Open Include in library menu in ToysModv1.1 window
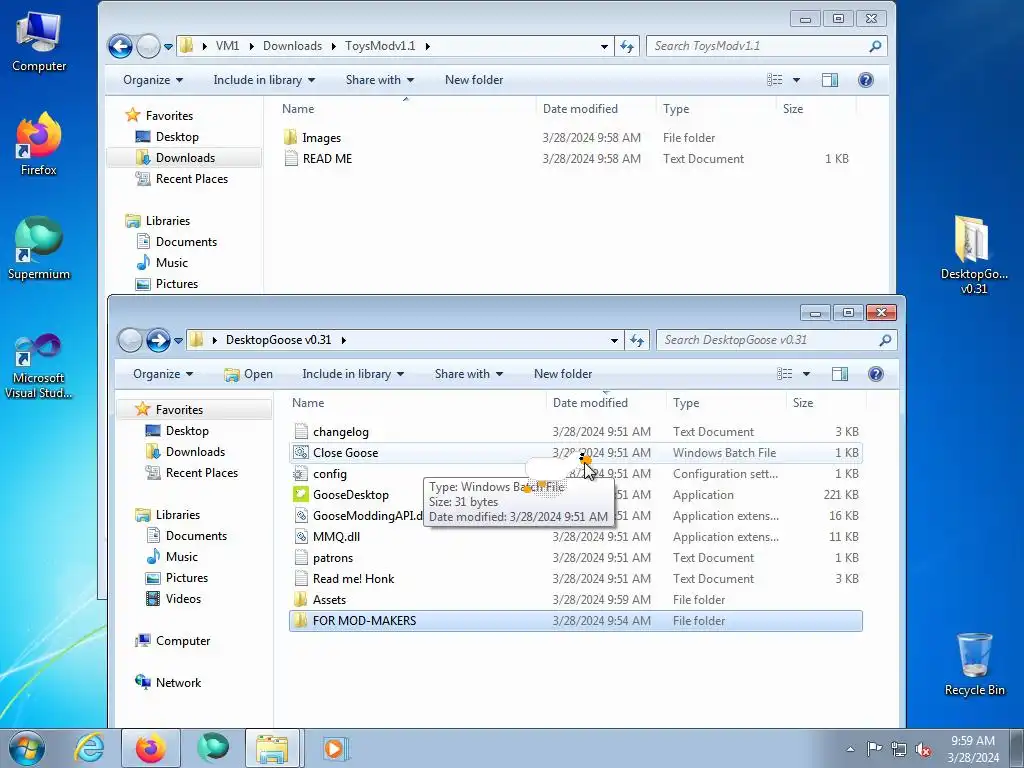The width and height of the screenshot is (1024, 768). (264, 80)
